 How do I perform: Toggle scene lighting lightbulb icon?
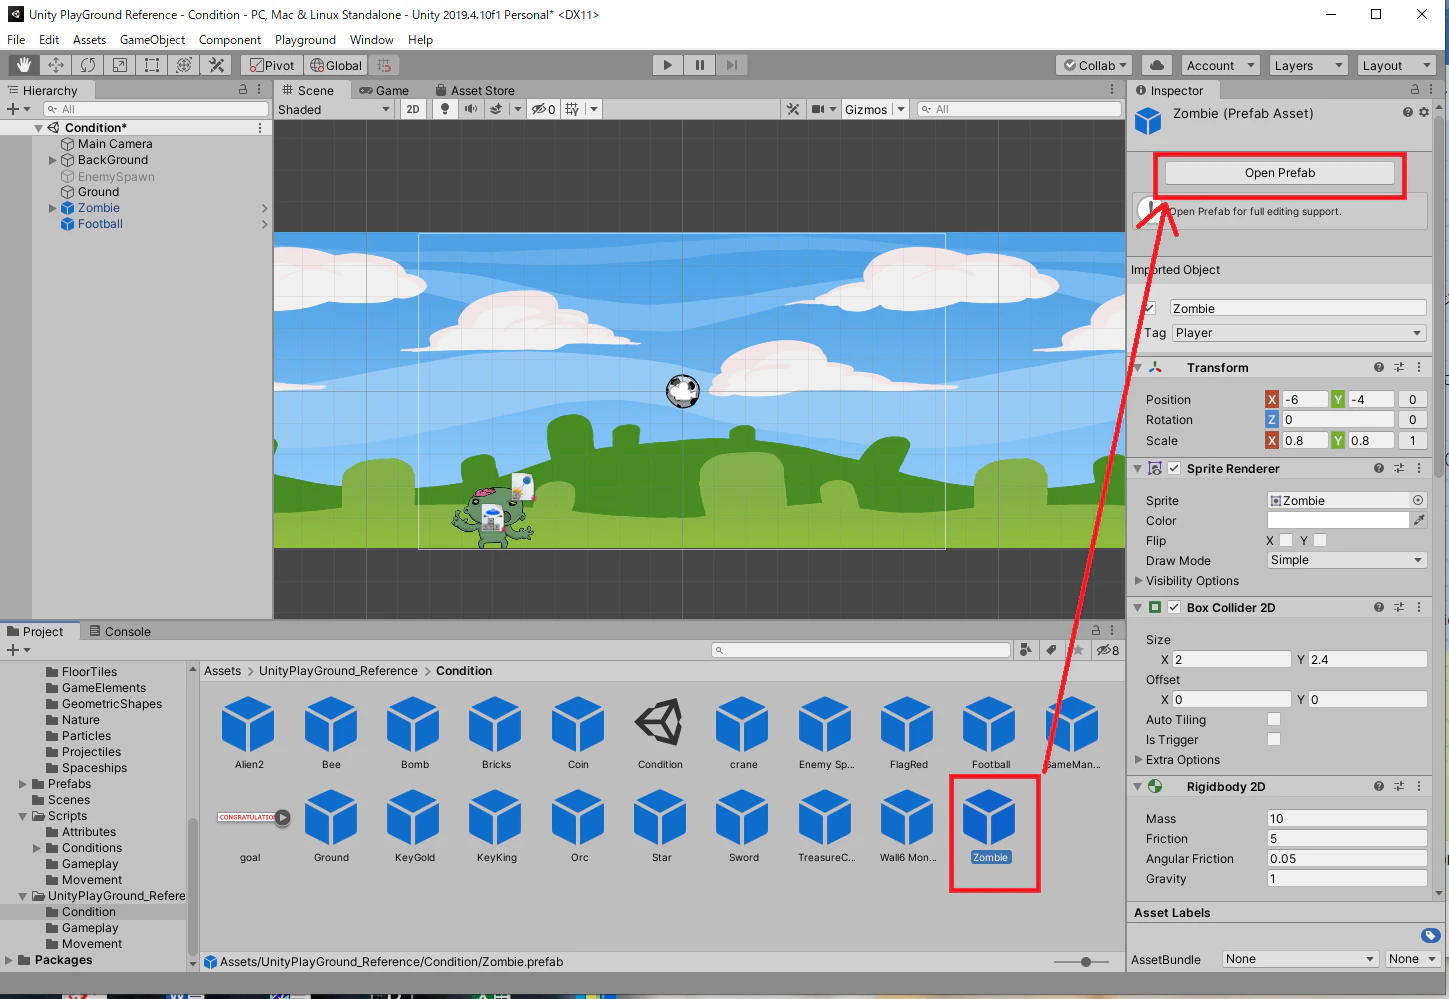[445, 109]
